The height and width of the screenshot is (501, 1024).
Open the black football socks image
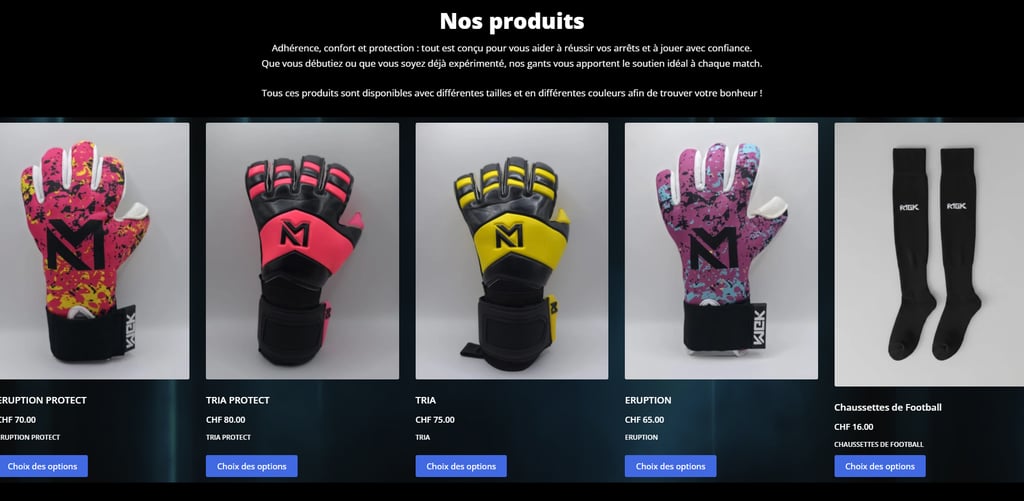click(x=929, y=255)
